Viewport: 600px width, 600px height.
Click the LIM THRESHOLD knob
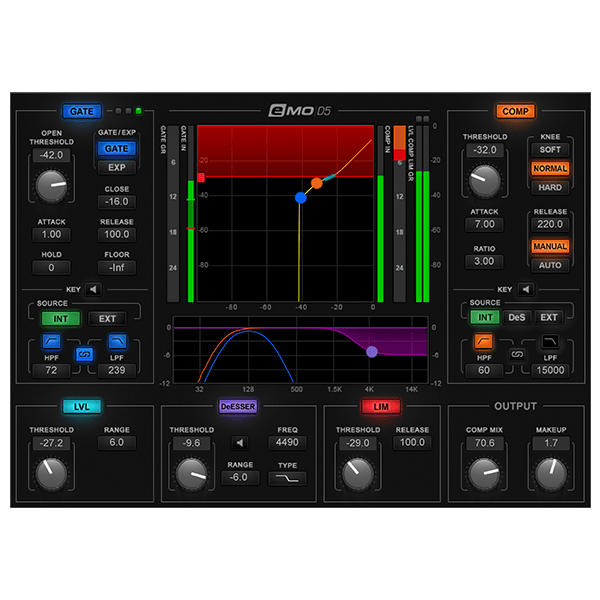point(357,474)
